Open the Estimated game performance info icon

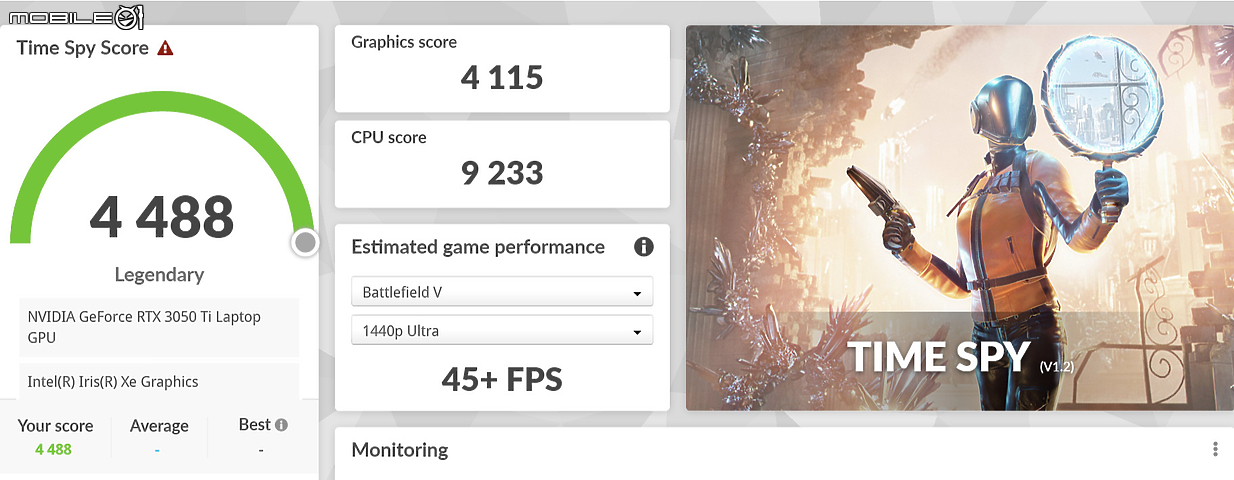[x=644, y=247]
